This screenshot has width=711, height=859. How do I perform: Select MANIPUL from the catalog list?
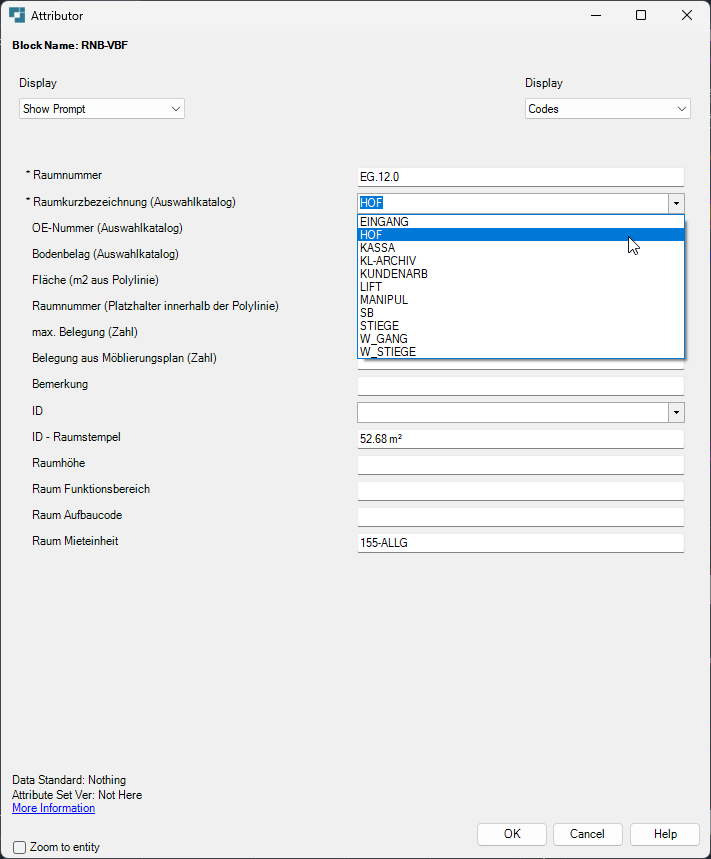pyautogui.click(x=521, y=300)
